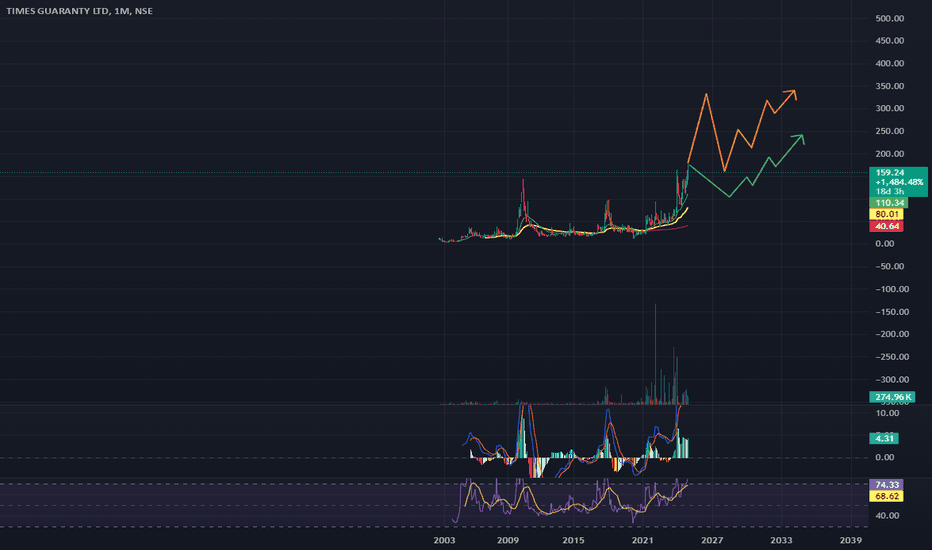Select the 10.00 MACD axis label
The height and width of the screenshot is (550, 932).
(x=887, y=413)
